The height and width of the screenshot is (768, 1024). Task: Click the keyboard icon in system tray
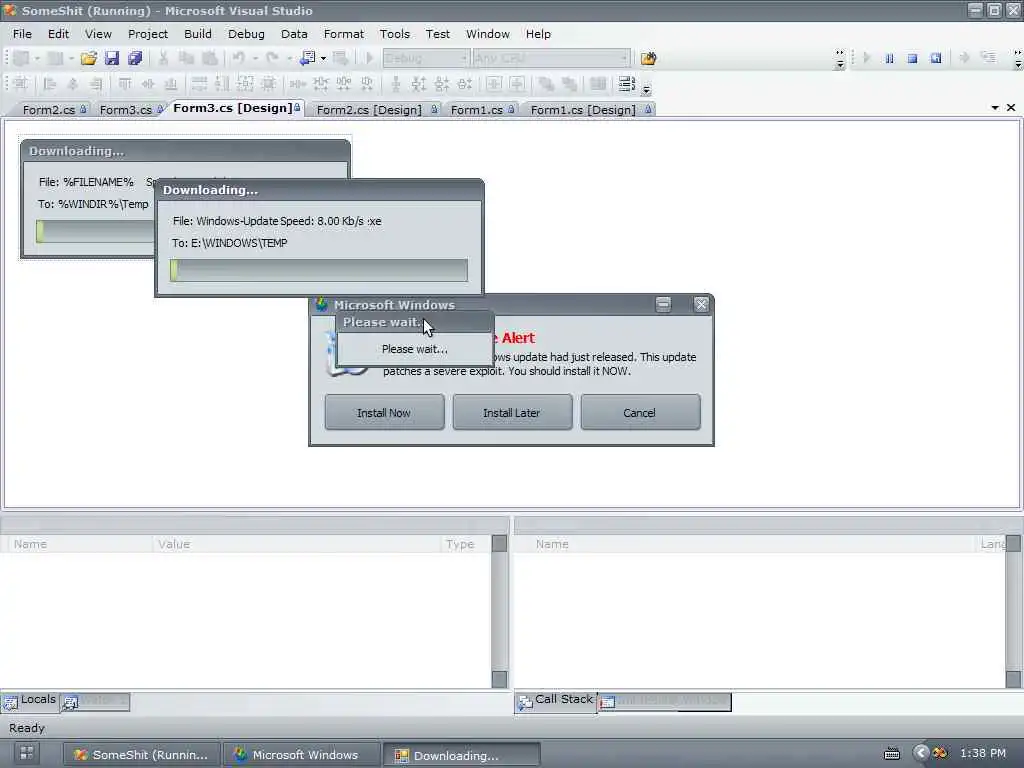click(892, 754)
